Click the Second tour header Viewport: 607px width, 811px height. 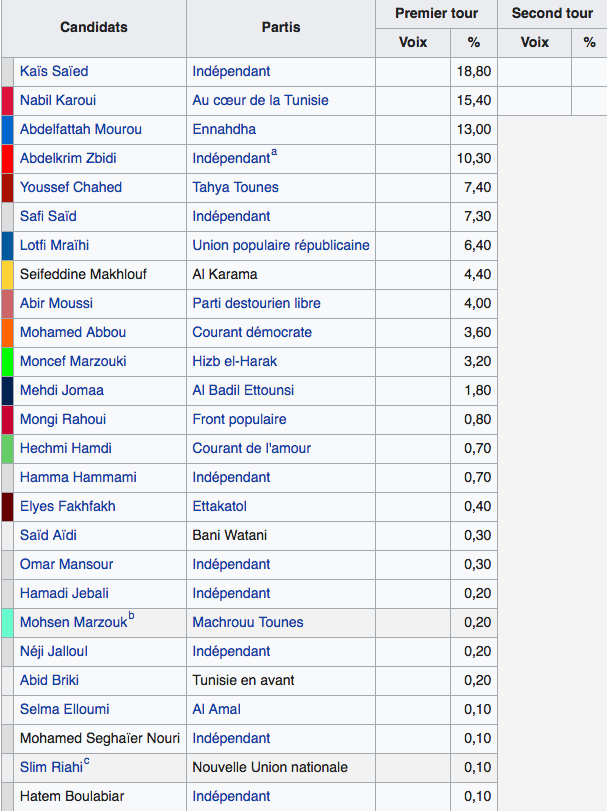tap(552, 13)
